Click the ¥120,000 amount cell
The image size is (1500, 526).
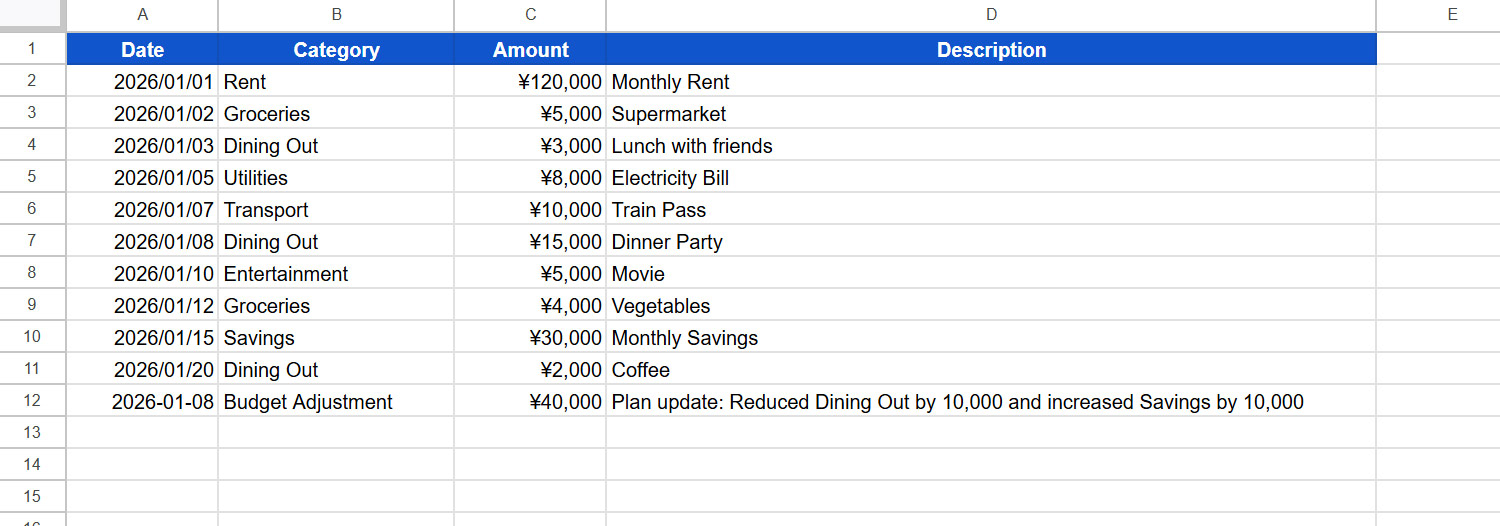530,82
